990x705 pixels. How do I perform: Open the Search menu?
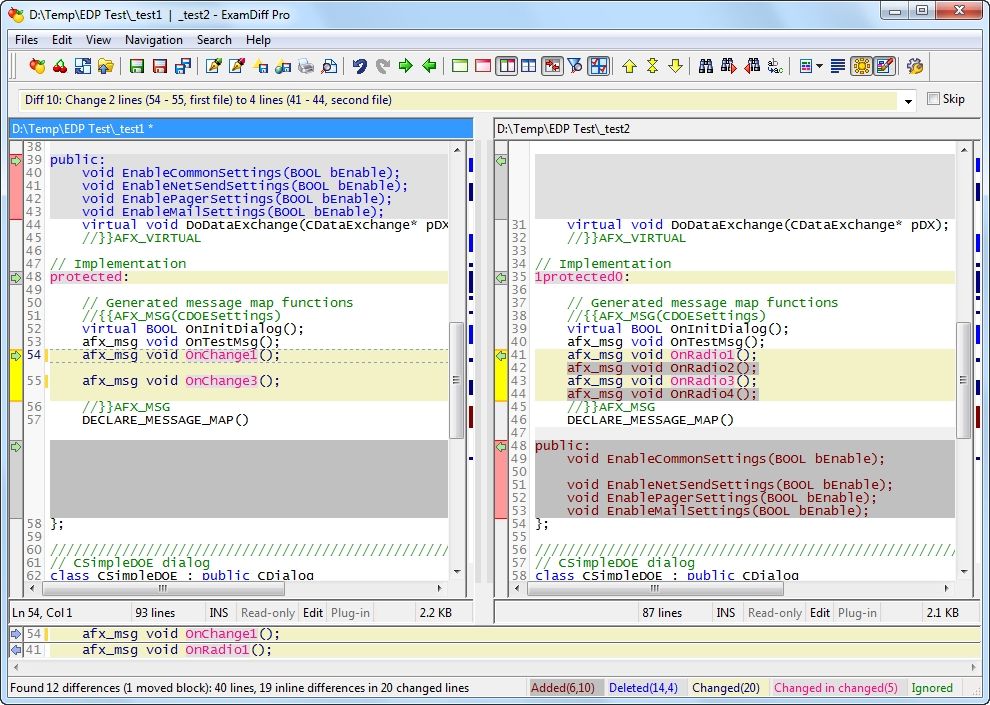pyautogui.click(x=214, y=40)
